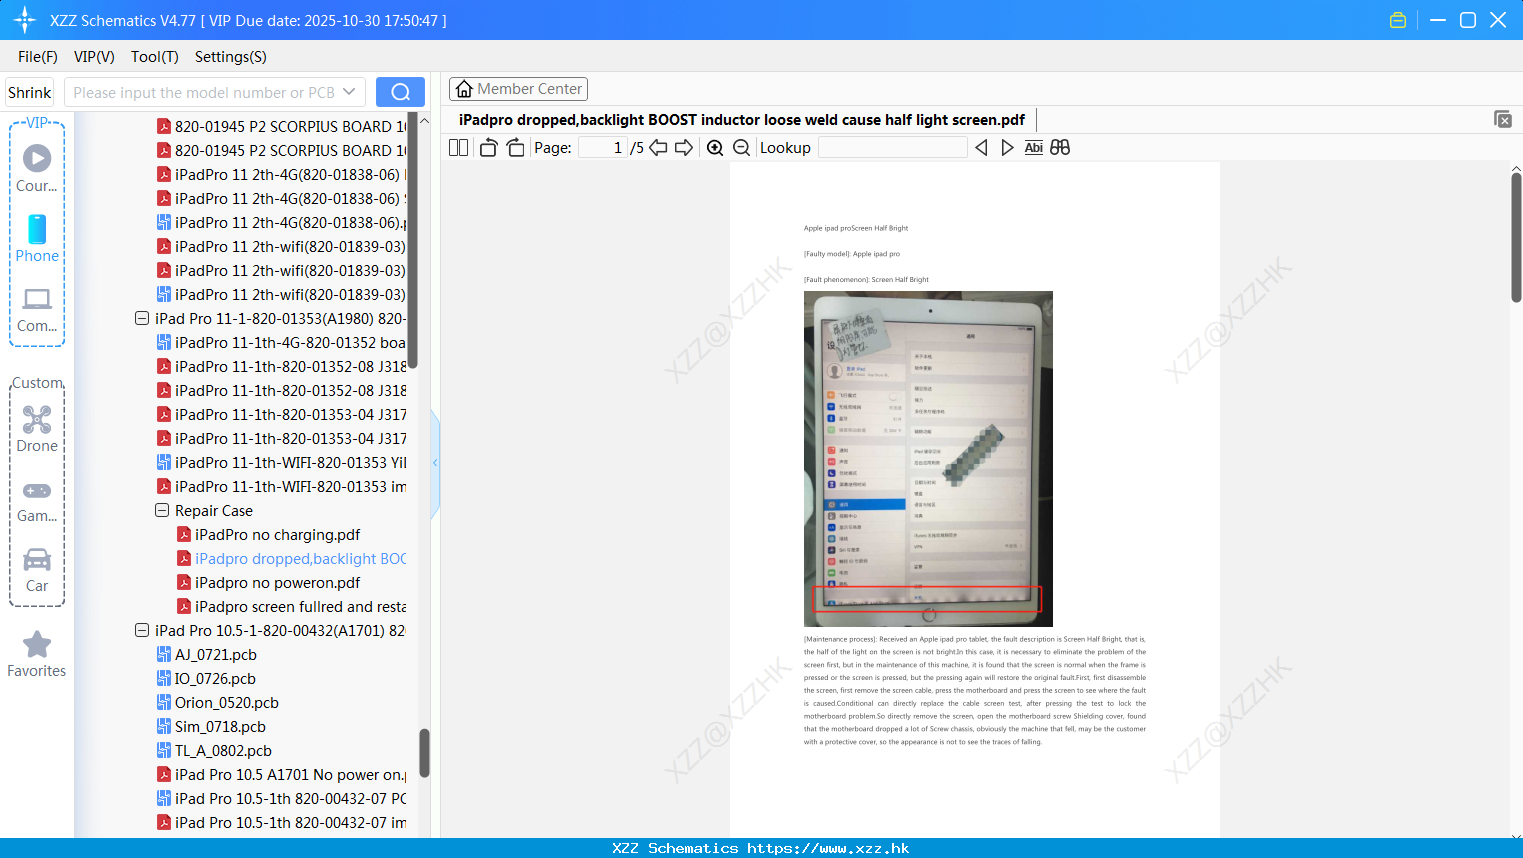This screenshot has width=1523, height=858.
Task: Open the www.xzz.hk link in status bar
Action: [828, 848]
